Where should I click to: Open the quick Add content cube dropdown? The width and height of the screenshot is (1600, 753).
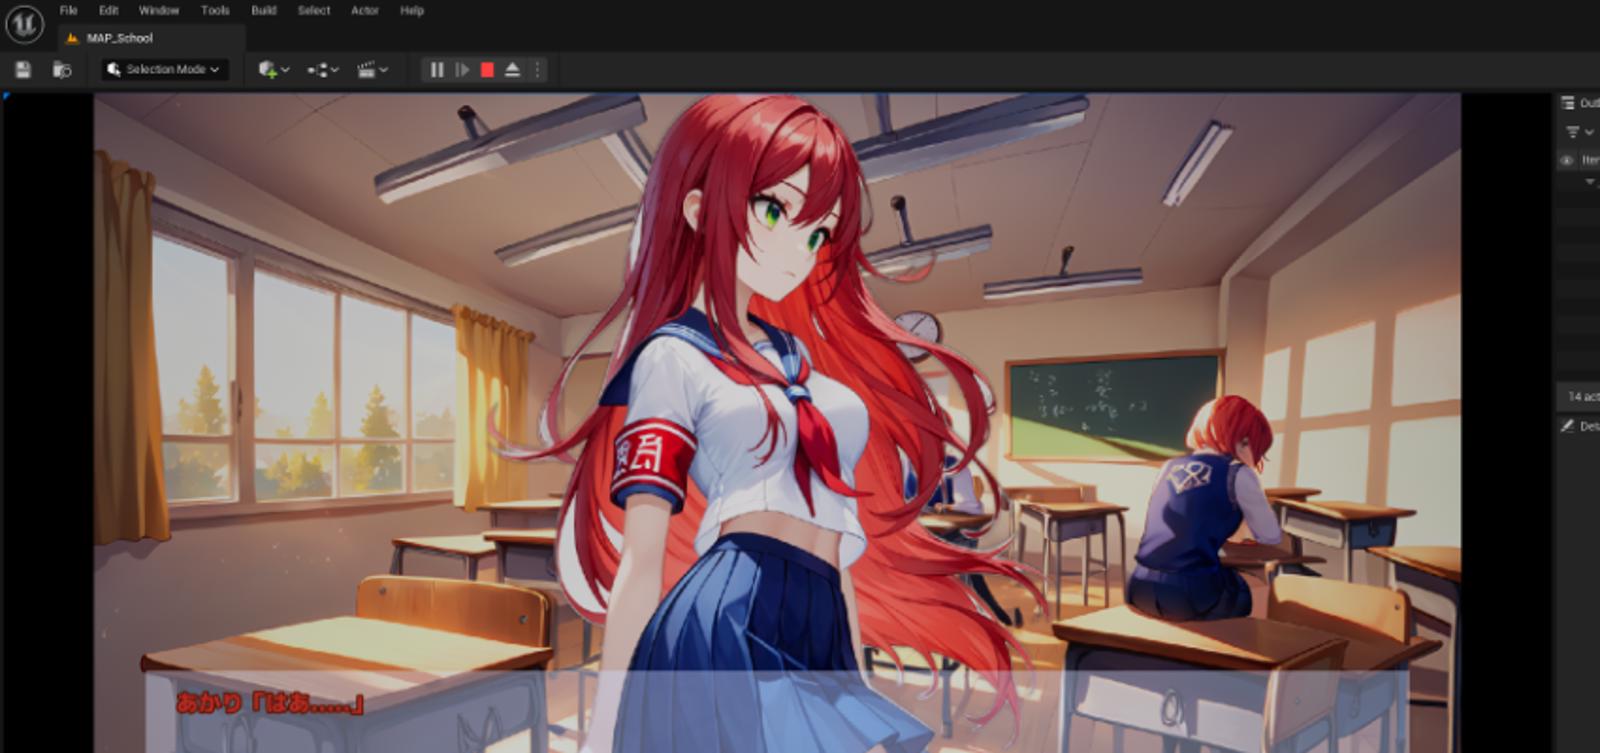pos(274,70)
